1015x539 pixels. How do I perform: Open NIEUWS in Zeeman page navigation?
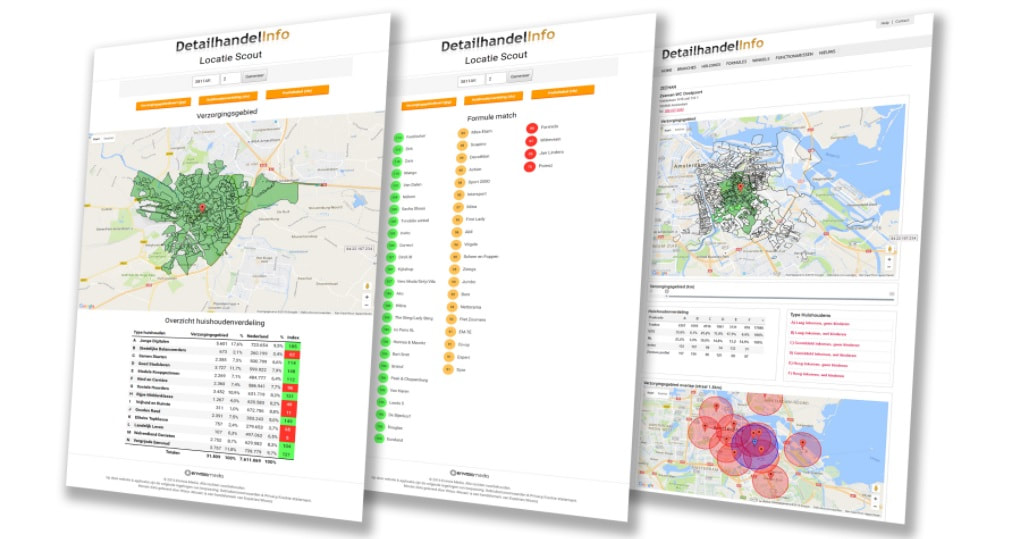[827, 52]
